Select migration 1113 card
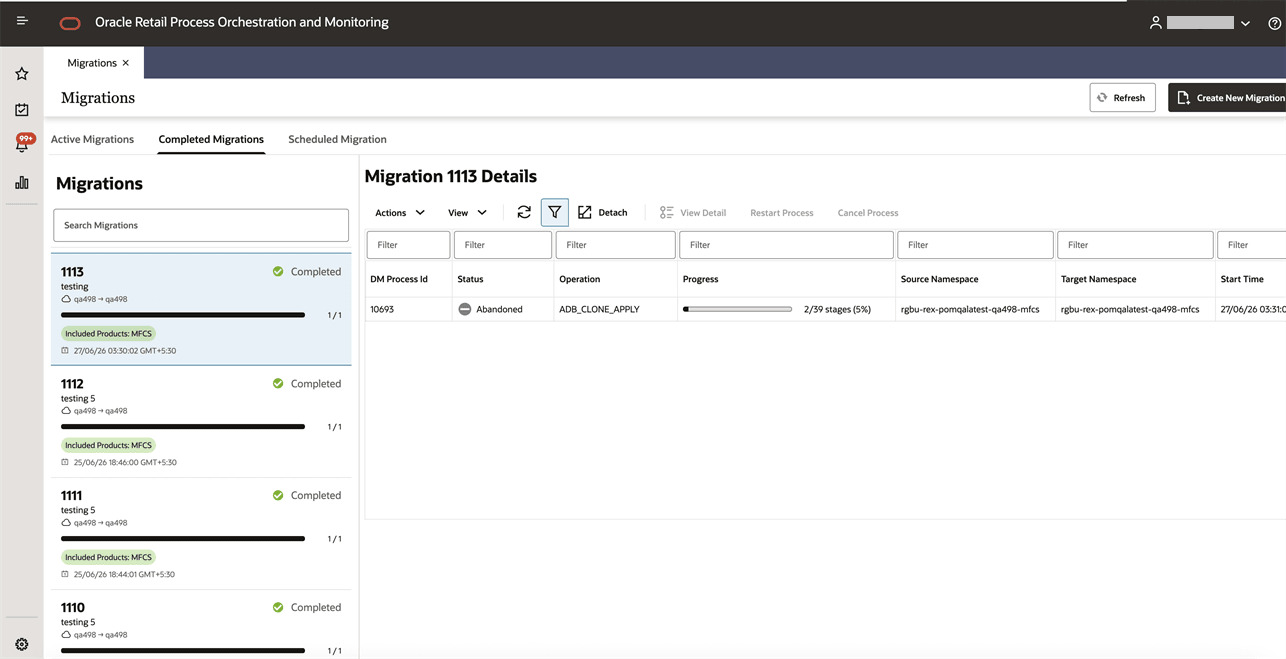 (x=201, y=309)
